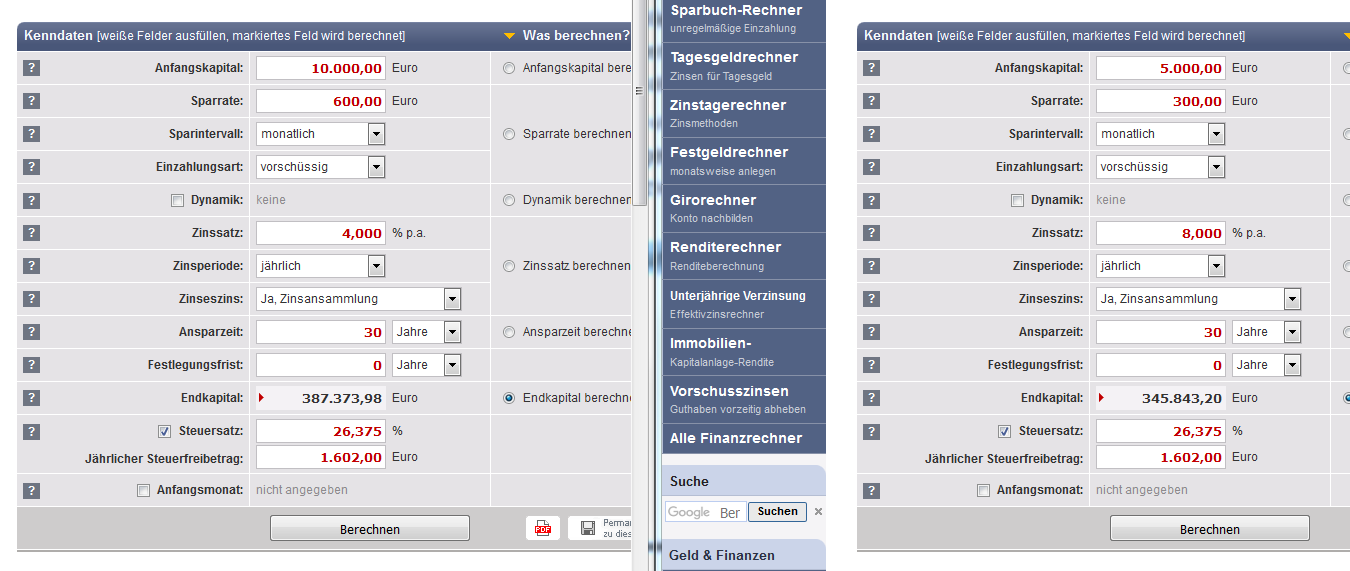The width and height of the screenshot is (1350, 571).
Task: Open Sparintervall dropdown in left calculator
Action: [x=321, y=134]
